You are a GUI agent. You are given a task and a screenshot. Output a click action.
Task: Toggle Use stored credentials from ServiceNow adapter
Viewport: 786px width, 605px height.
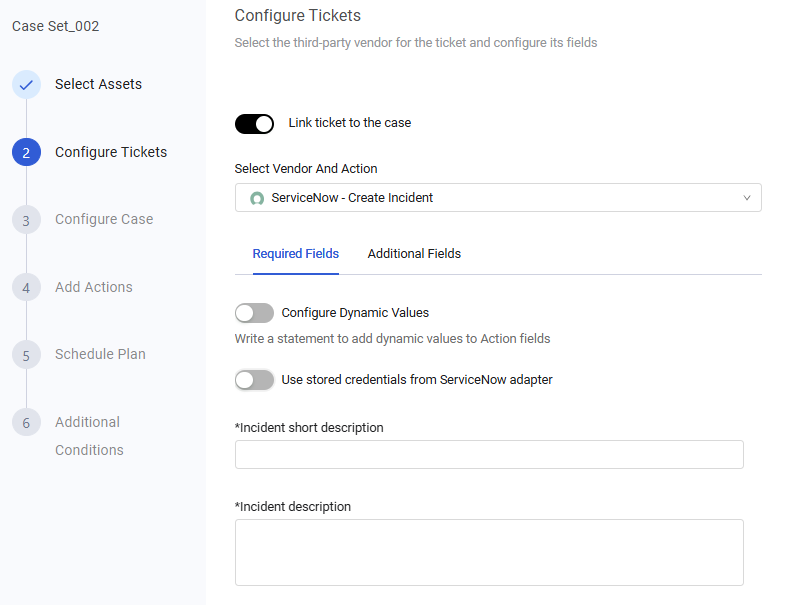254,380
